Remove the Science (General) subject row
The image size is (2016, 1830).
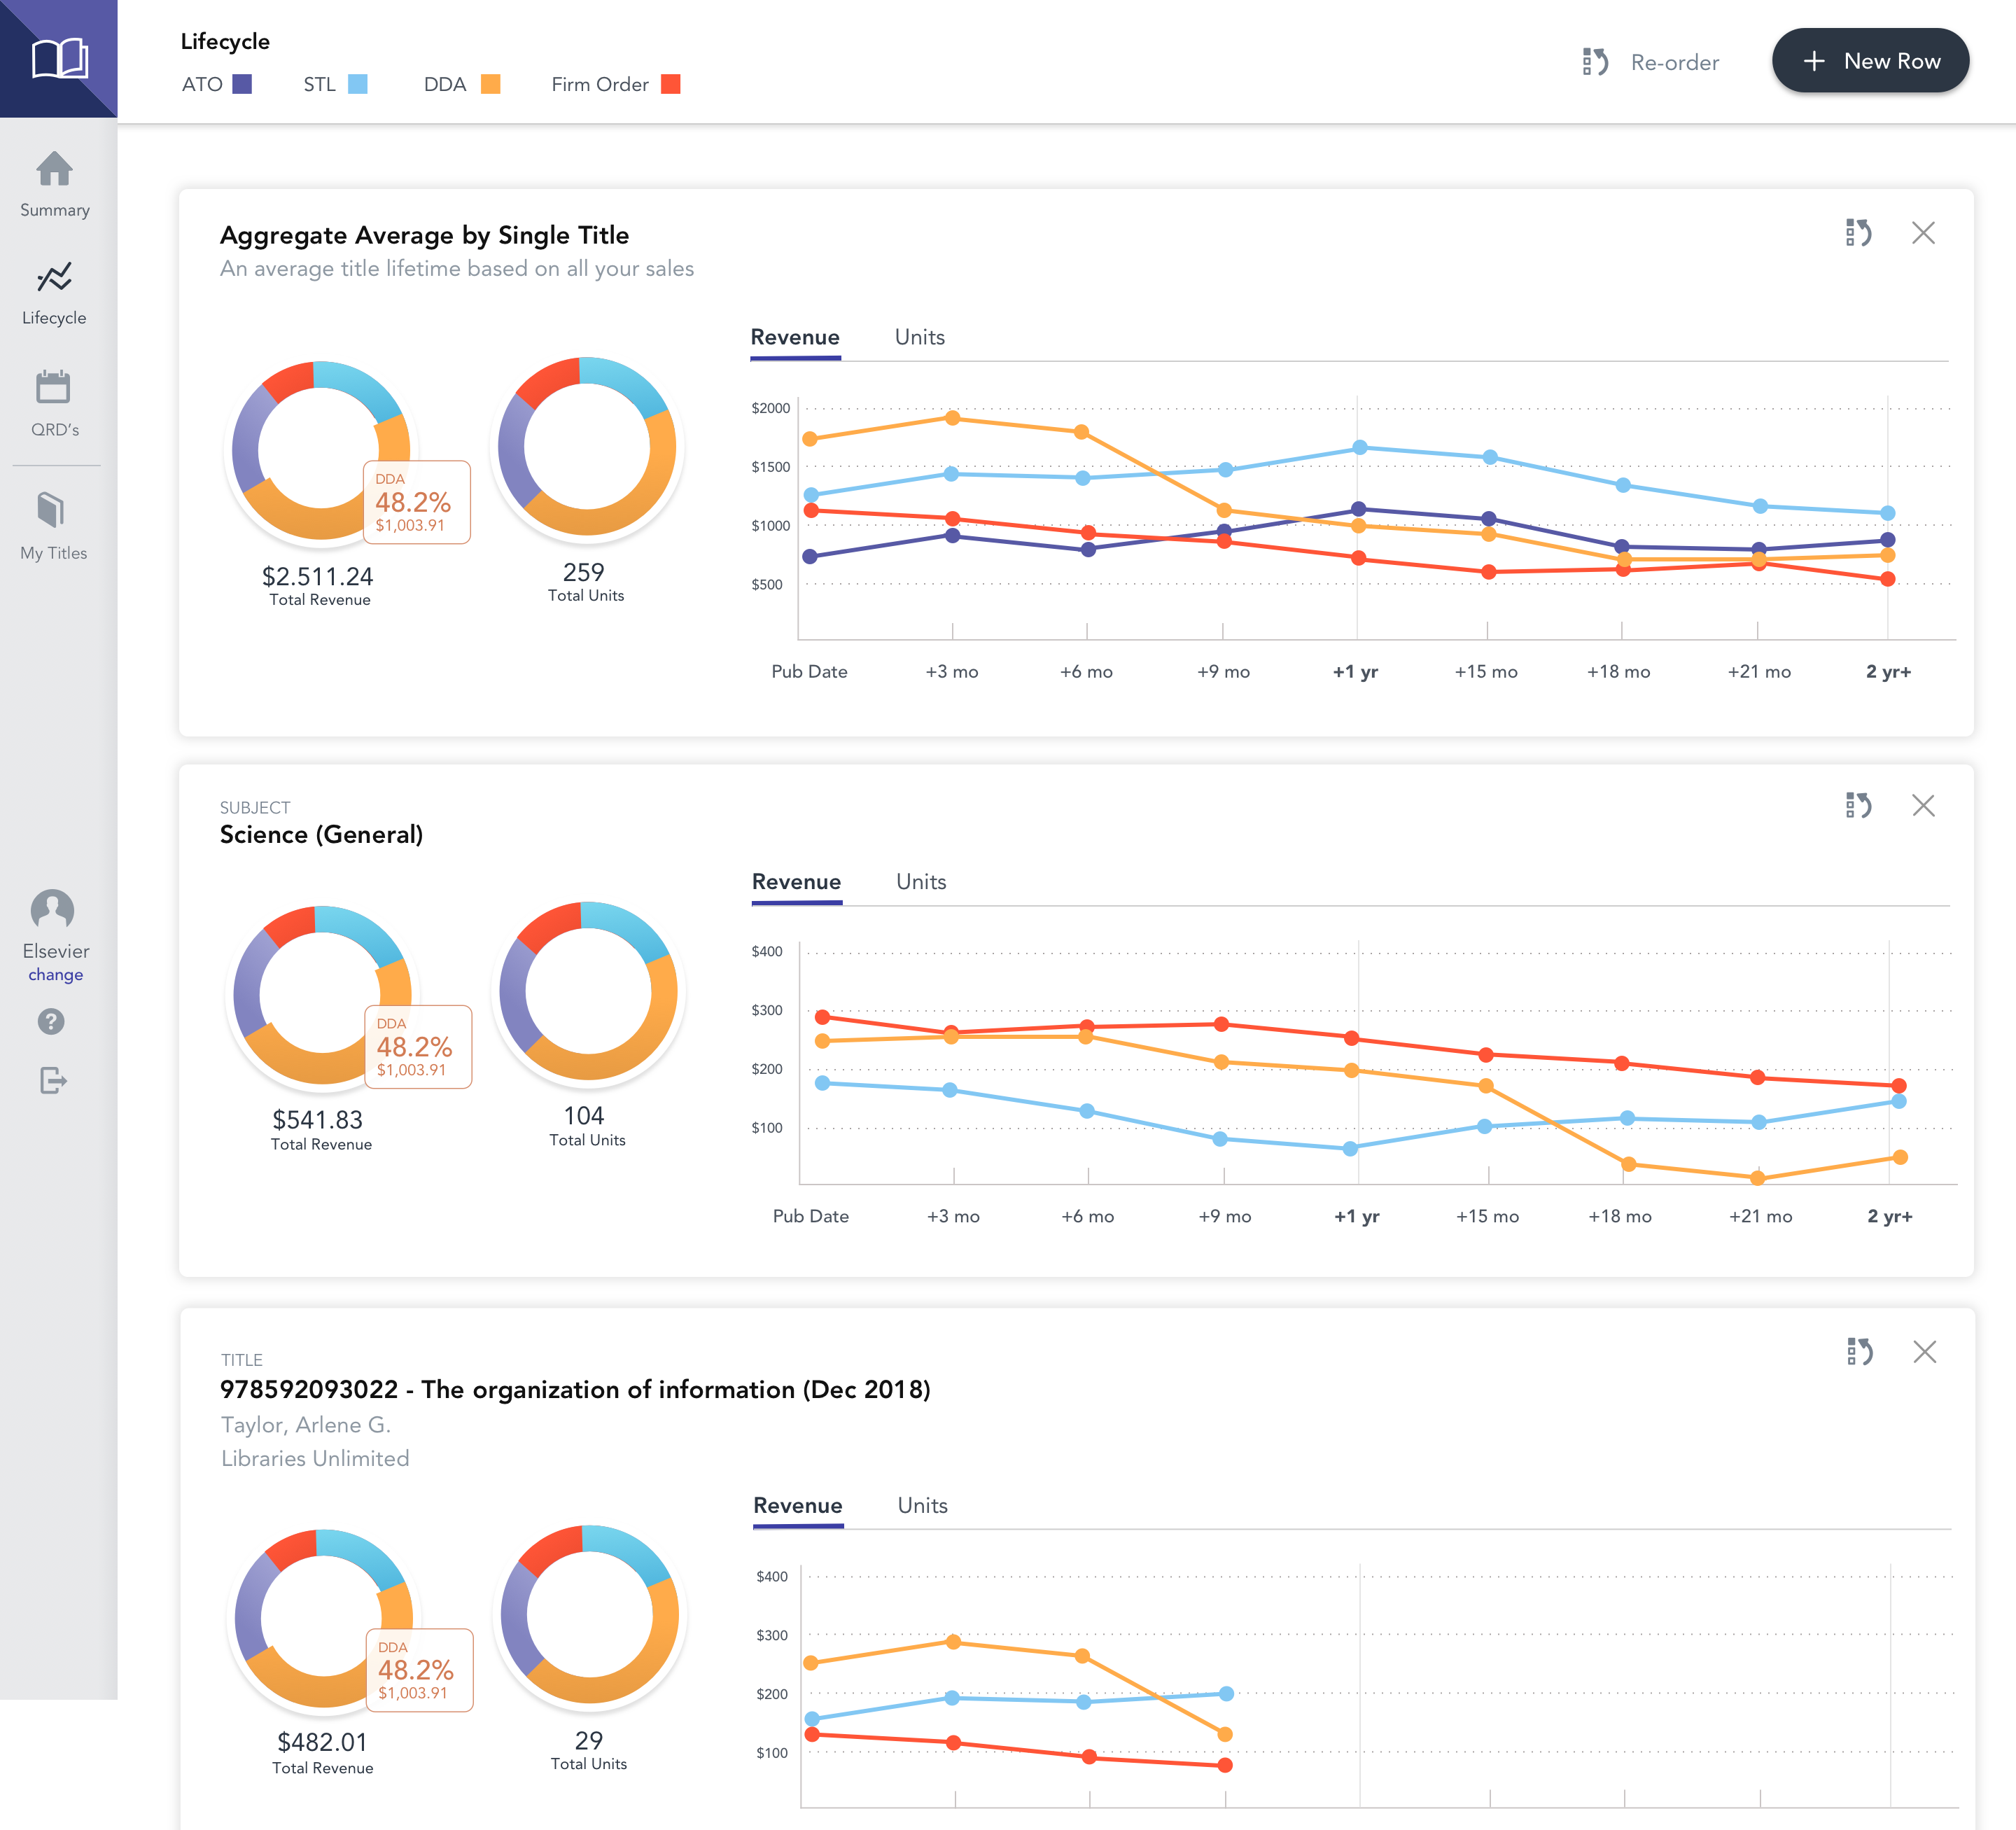[x=1923, y=805]
